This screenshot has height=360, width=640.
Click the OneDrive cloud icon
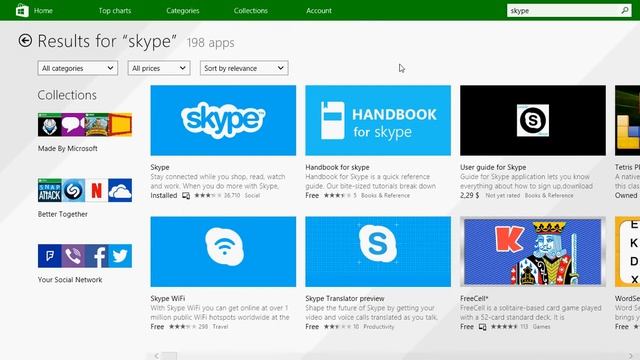[120, 190]
